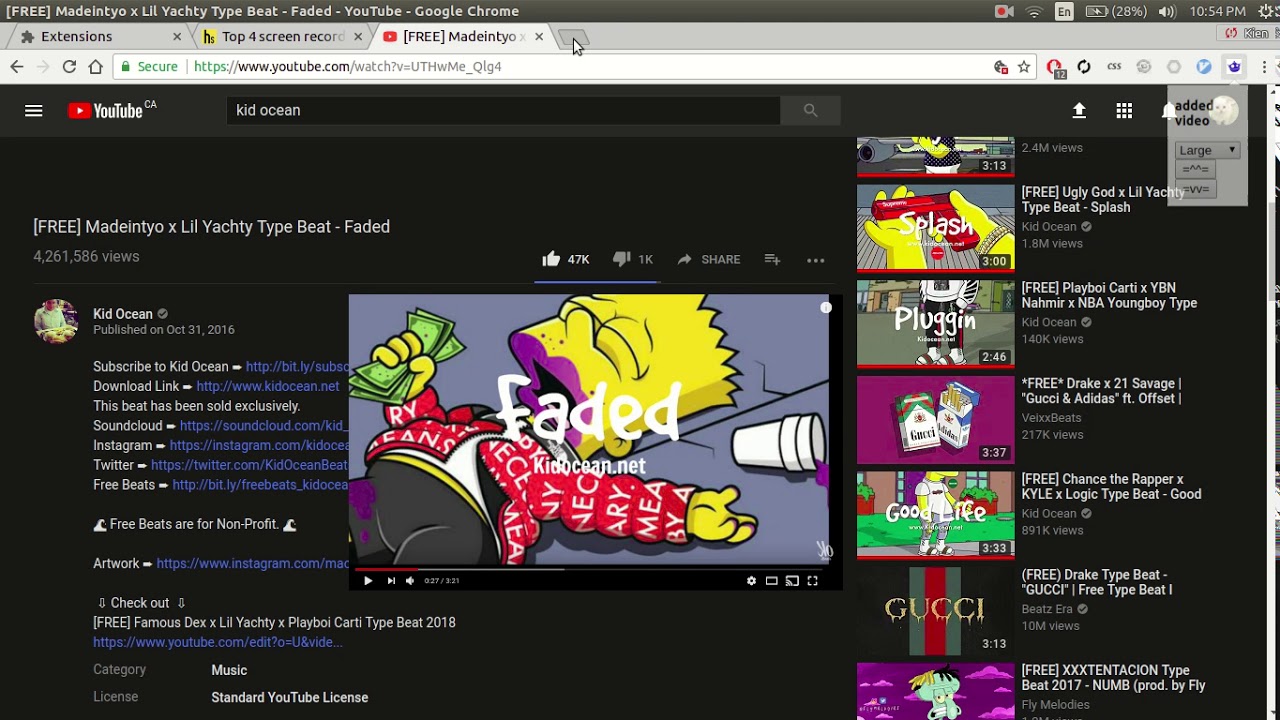Open video player settings gear

click(751, 580)
